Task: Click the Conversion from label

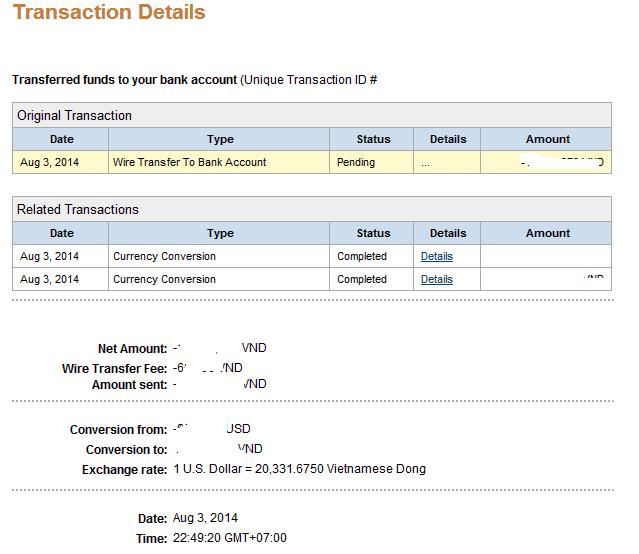Action: tap(118, 430)
